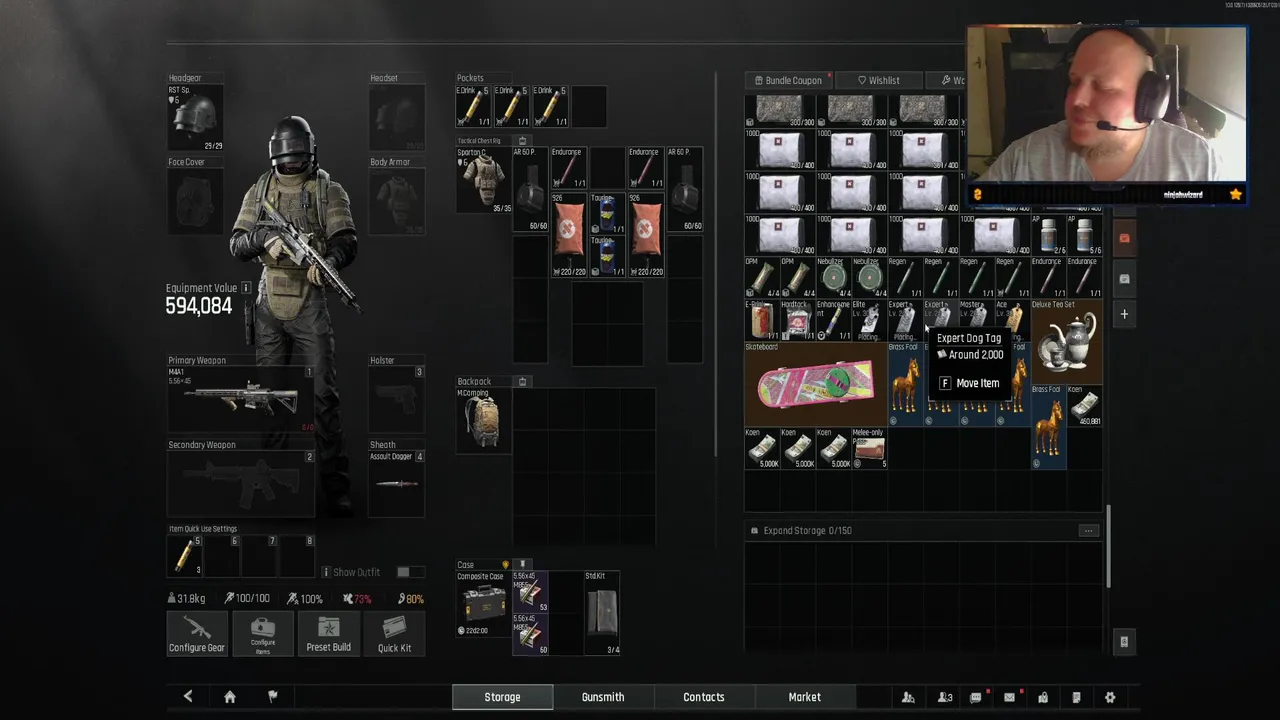Select the Headgear helmet slot
Screen dimensions: 1280x720
tap(195, 118)
